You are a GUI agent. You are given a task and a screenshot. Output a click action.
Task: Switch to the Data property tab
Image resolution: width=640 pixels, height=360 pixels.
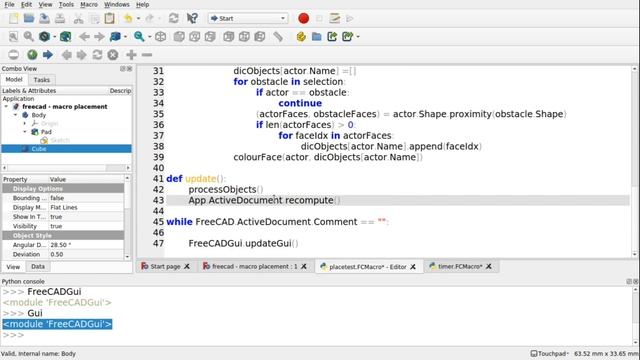(x=38, y=267)
